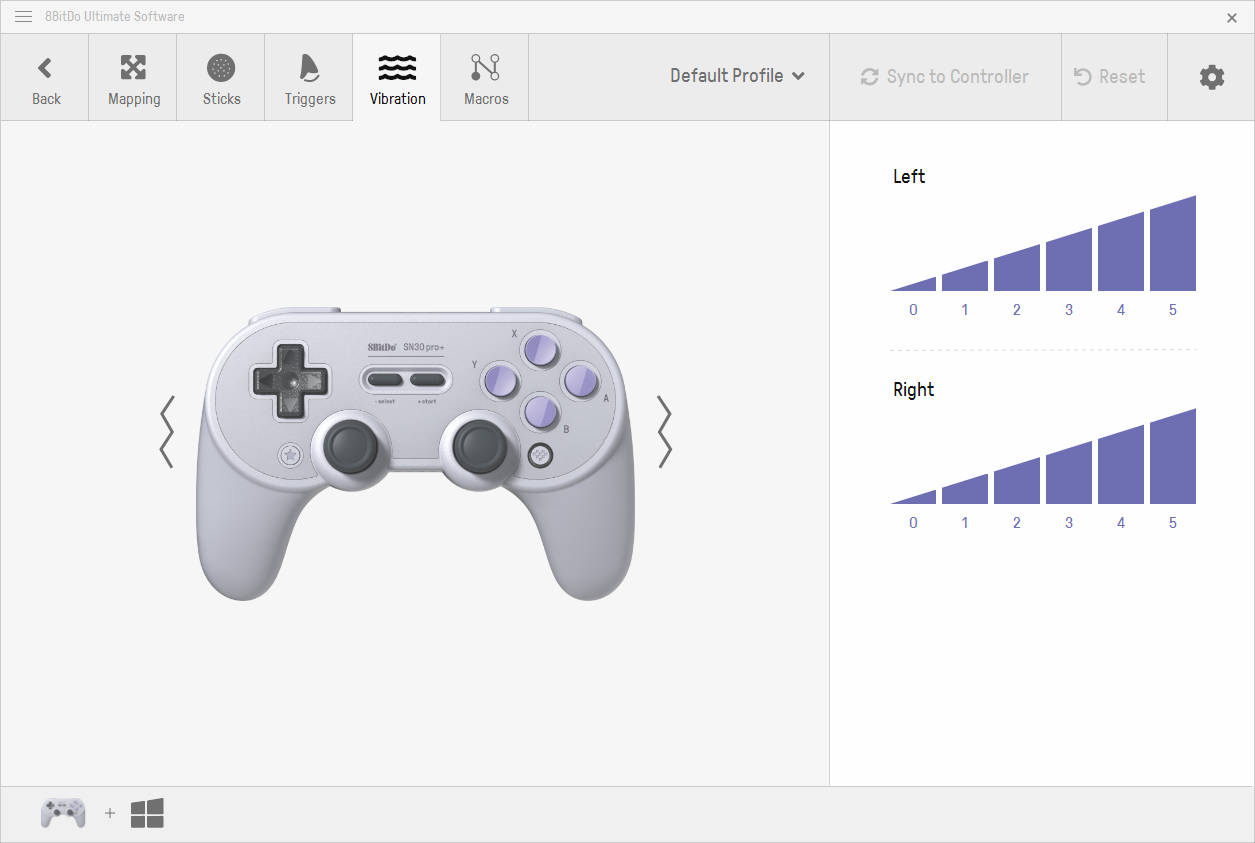1255x843 pixels.
Task: Switch to the Sticks tab
Action: click(221, 78)
